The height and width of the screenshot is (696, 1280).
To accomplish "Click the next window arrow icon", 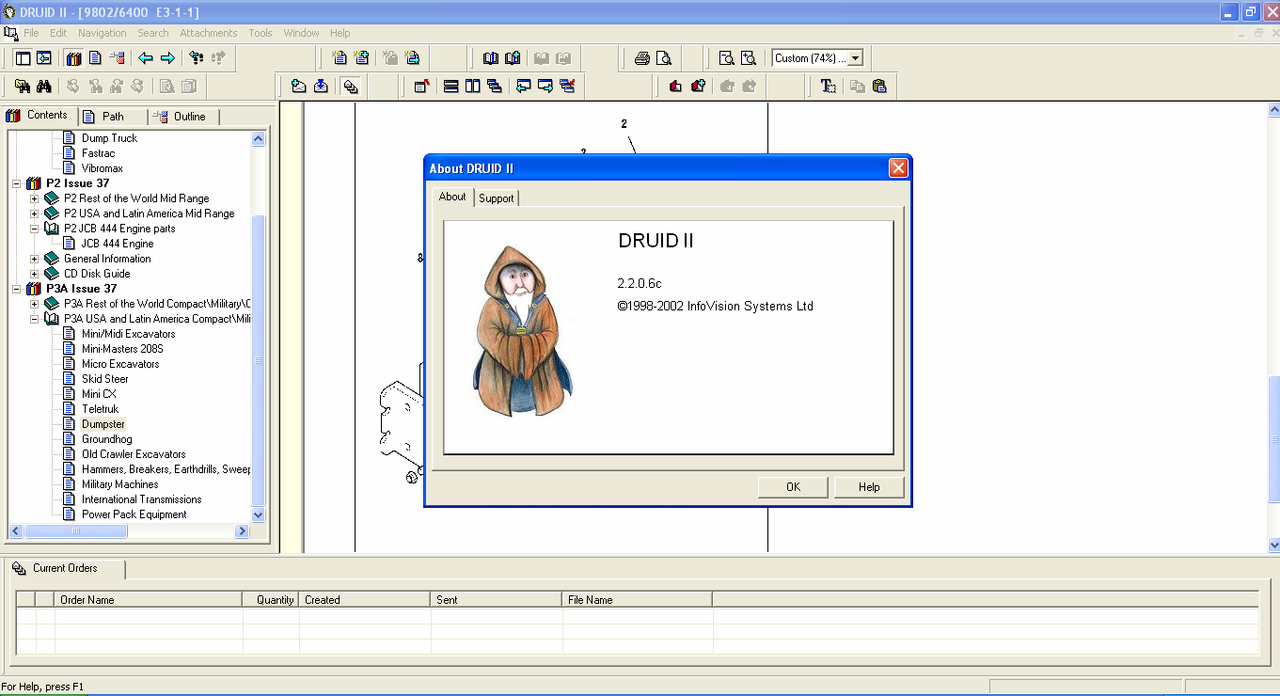I will pyautogui.click(x=546, y=86).
